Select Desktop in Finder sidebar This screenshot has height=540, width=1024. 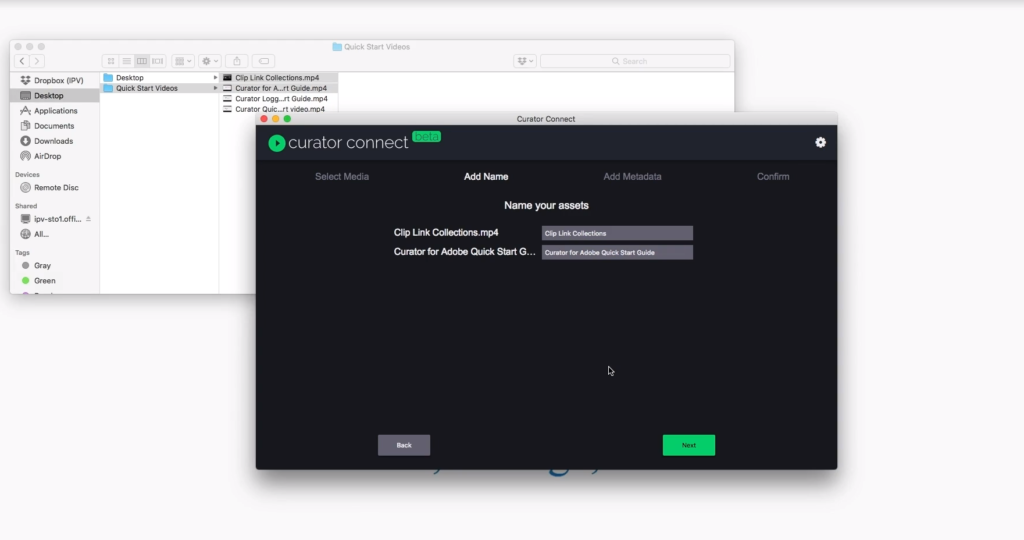pos(55,95)
